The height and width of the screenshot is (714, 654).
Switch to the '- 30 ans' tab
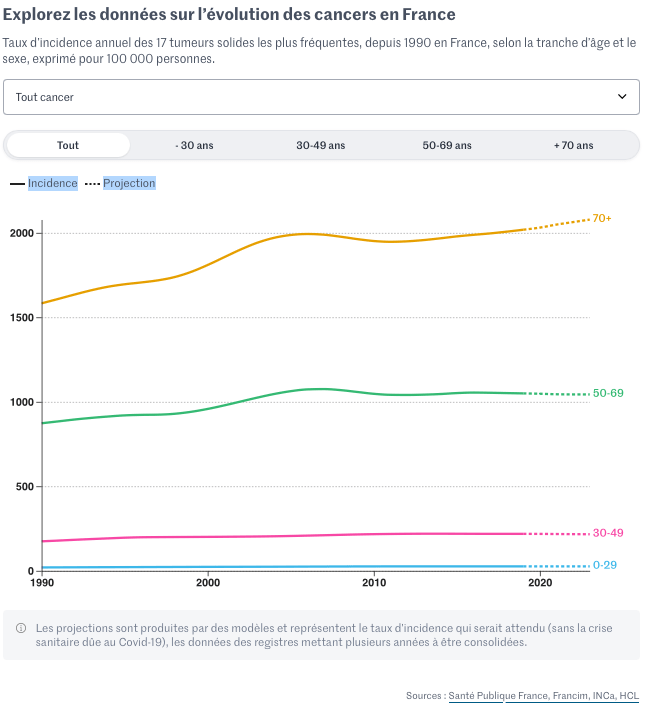(194, 145)
